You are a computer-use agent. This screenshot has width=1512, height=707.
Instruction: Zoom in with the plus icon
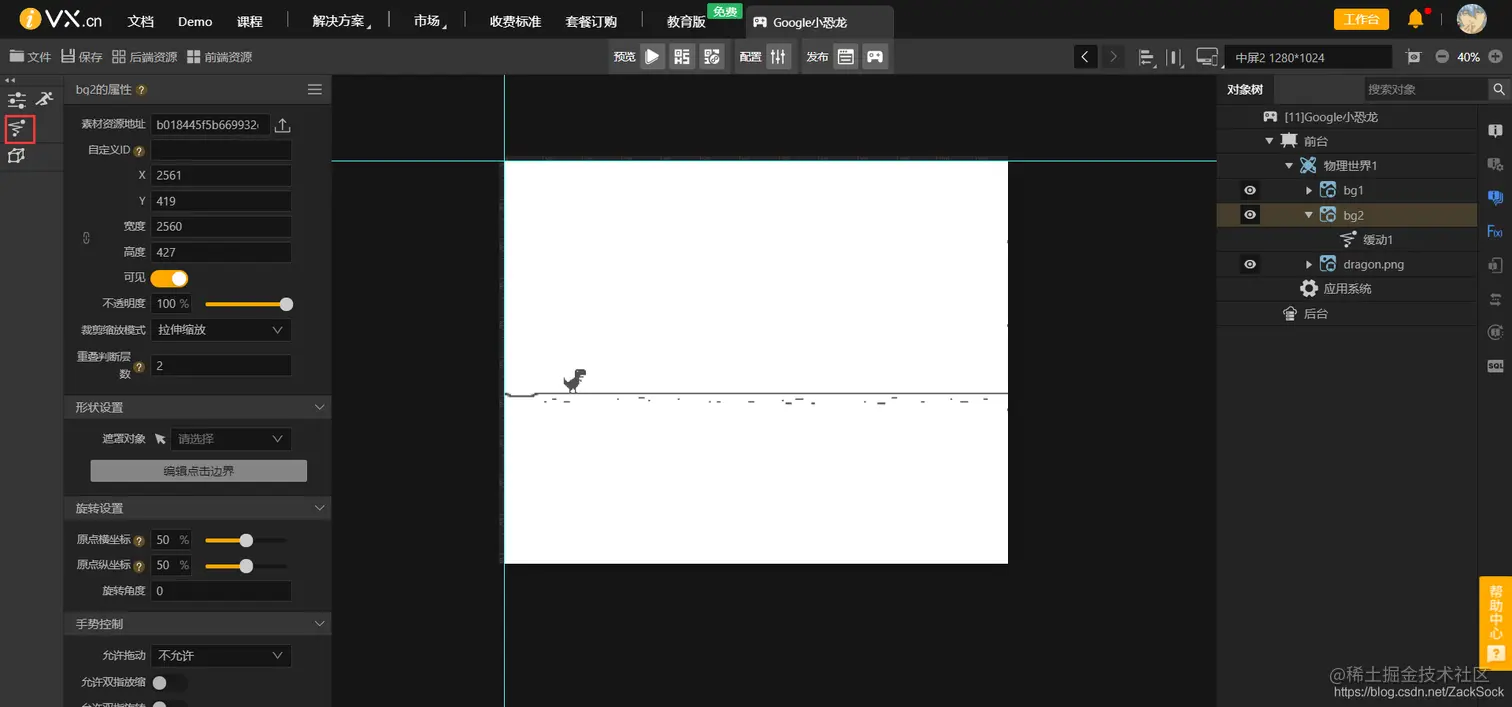[1495, 57]
